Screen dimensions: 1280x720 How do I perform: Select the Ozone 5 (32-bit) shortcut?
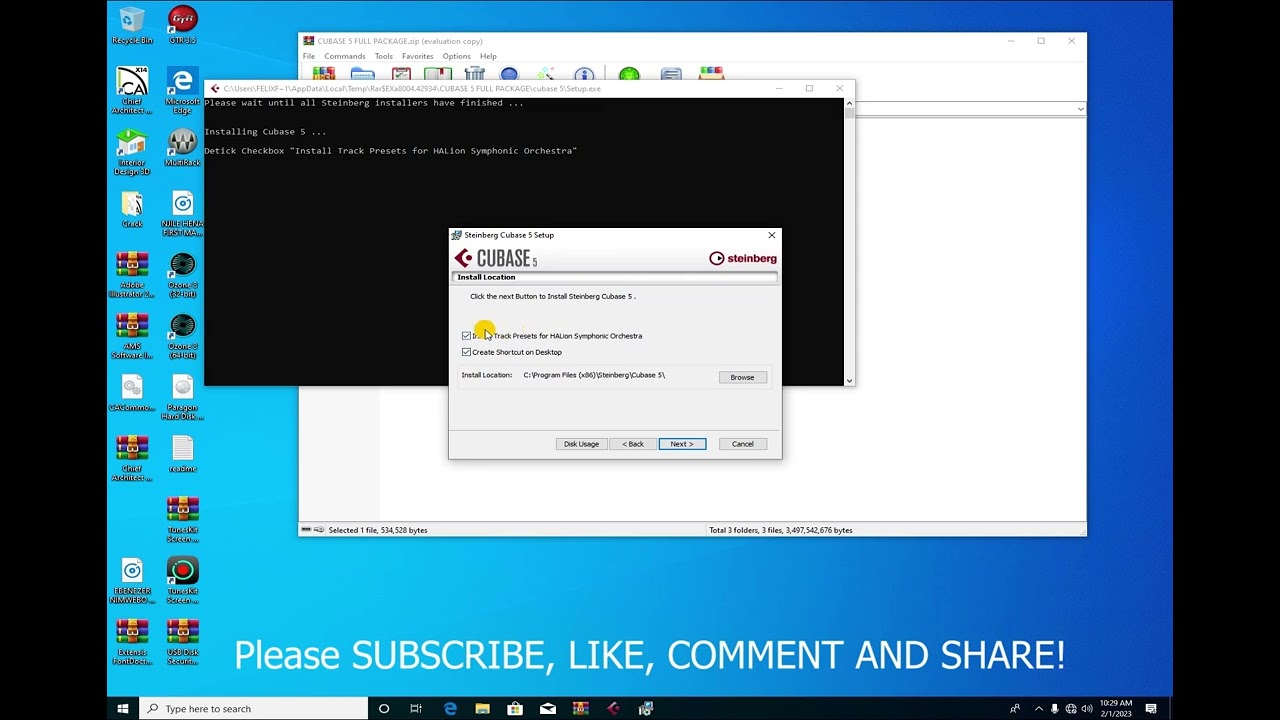pos(182,274)
